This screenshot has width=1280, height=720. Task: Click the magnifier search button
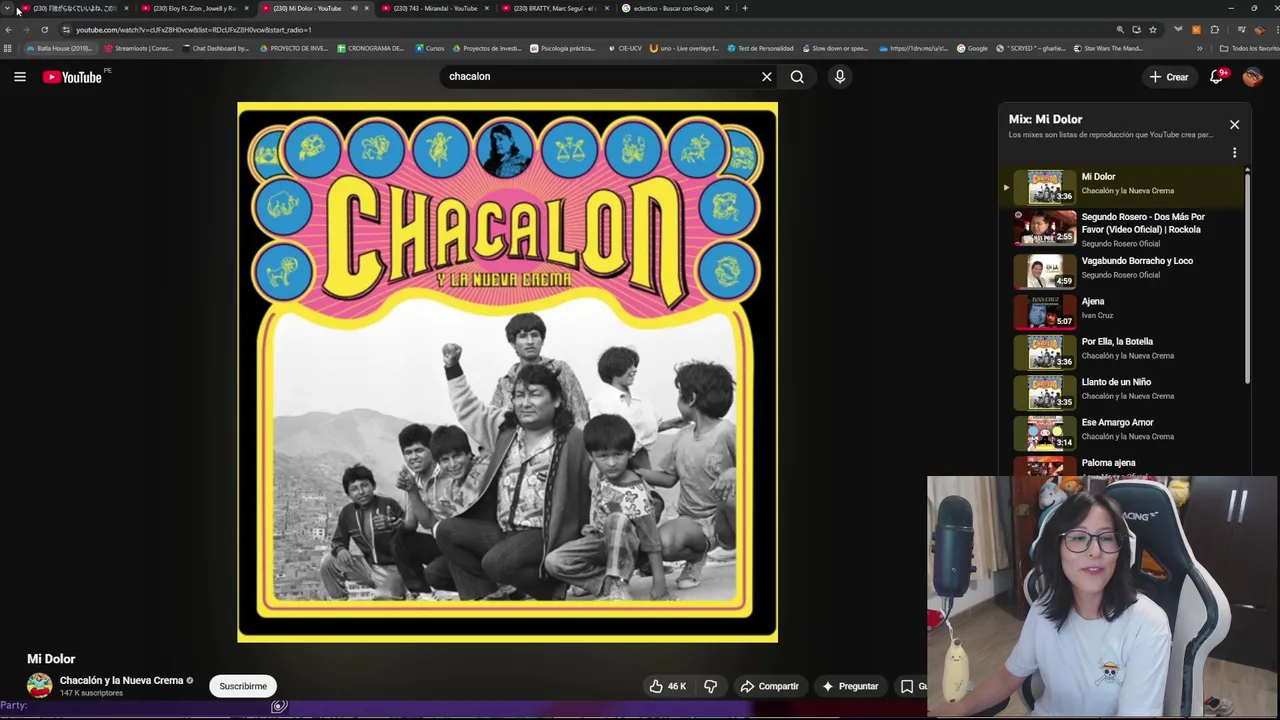point(797,77)
